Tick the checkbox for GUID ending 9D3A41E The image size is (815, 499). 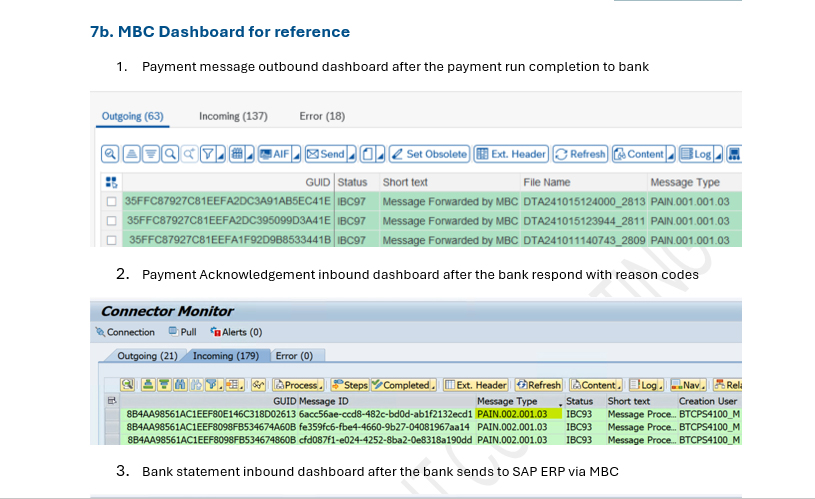point(111,220)
